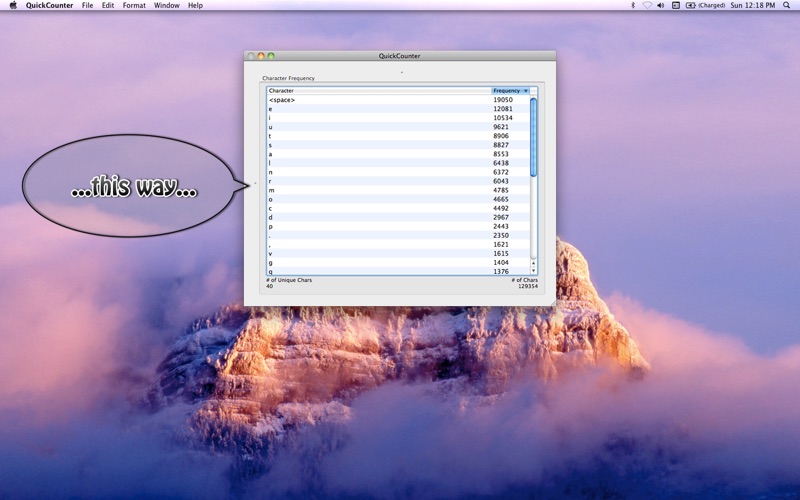Click the frequency value 19050

[x=503, y=99]
